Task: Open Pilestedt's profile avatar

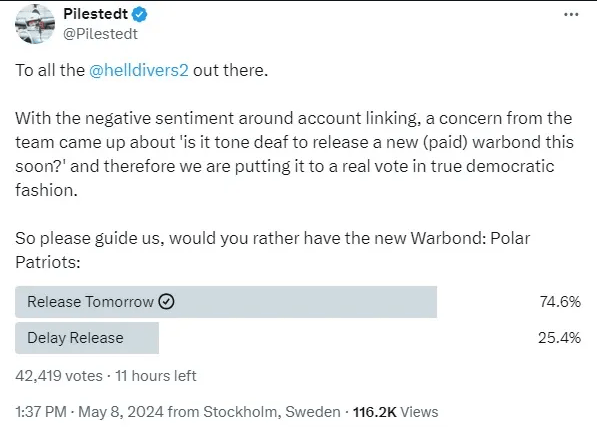Action: coord(35,24)
